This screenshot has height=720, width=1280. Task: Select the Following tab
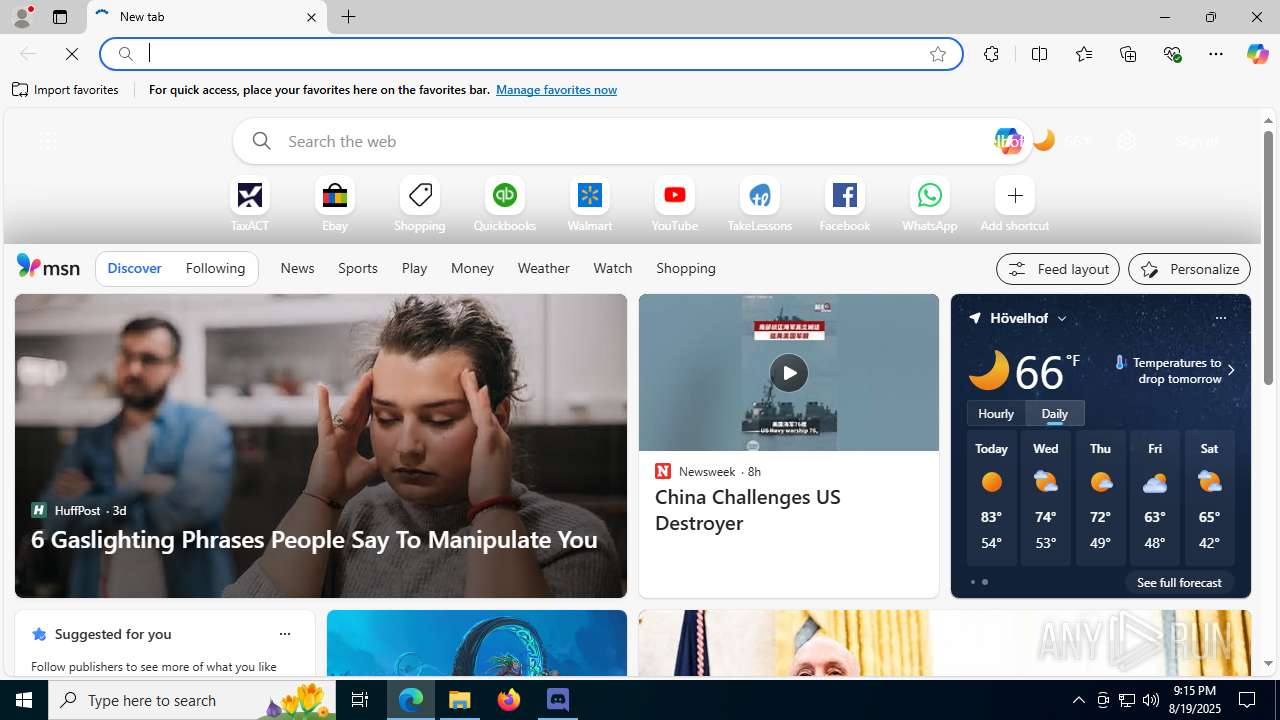(215, 268)
